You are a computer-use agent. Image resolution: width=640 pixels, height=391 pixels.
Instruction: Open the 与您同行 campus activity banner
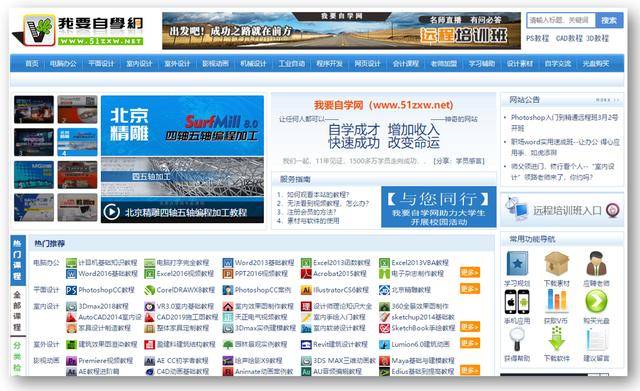pos(438,207)
